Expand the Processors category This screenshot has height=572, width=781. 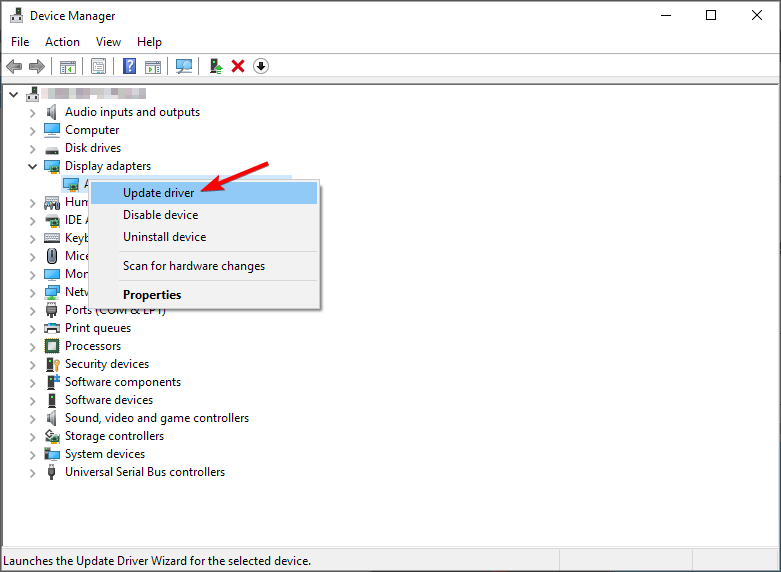point(32,346)
